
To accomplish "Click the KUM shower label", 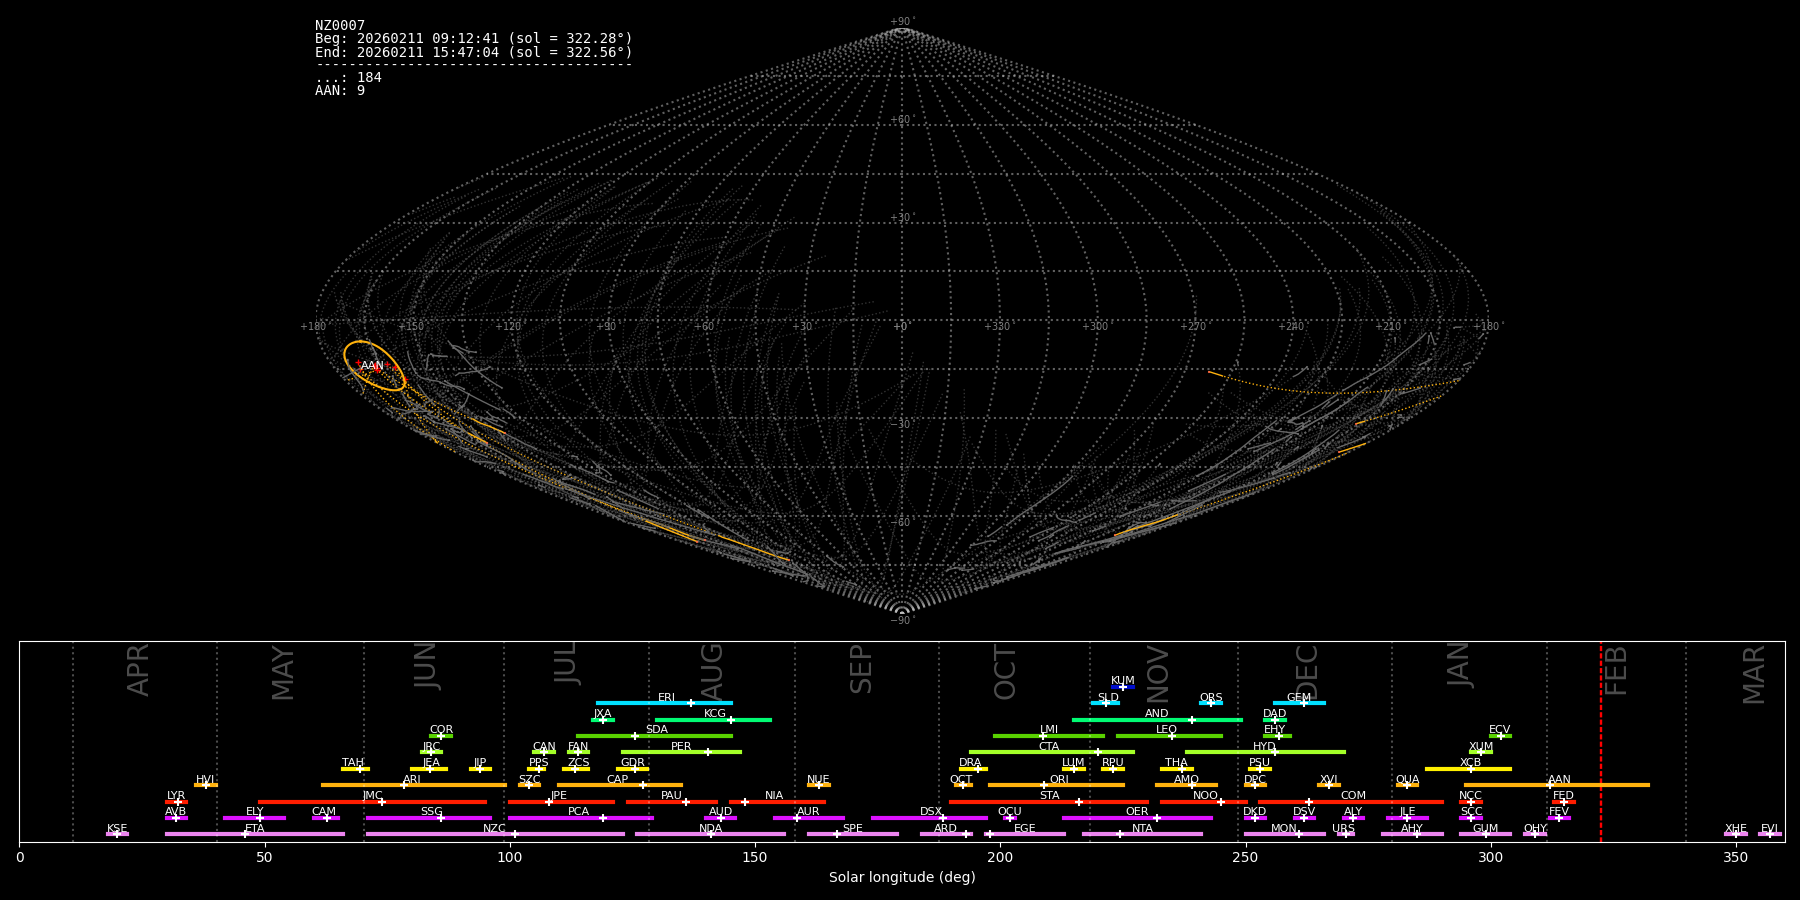I will (1123, 681).
